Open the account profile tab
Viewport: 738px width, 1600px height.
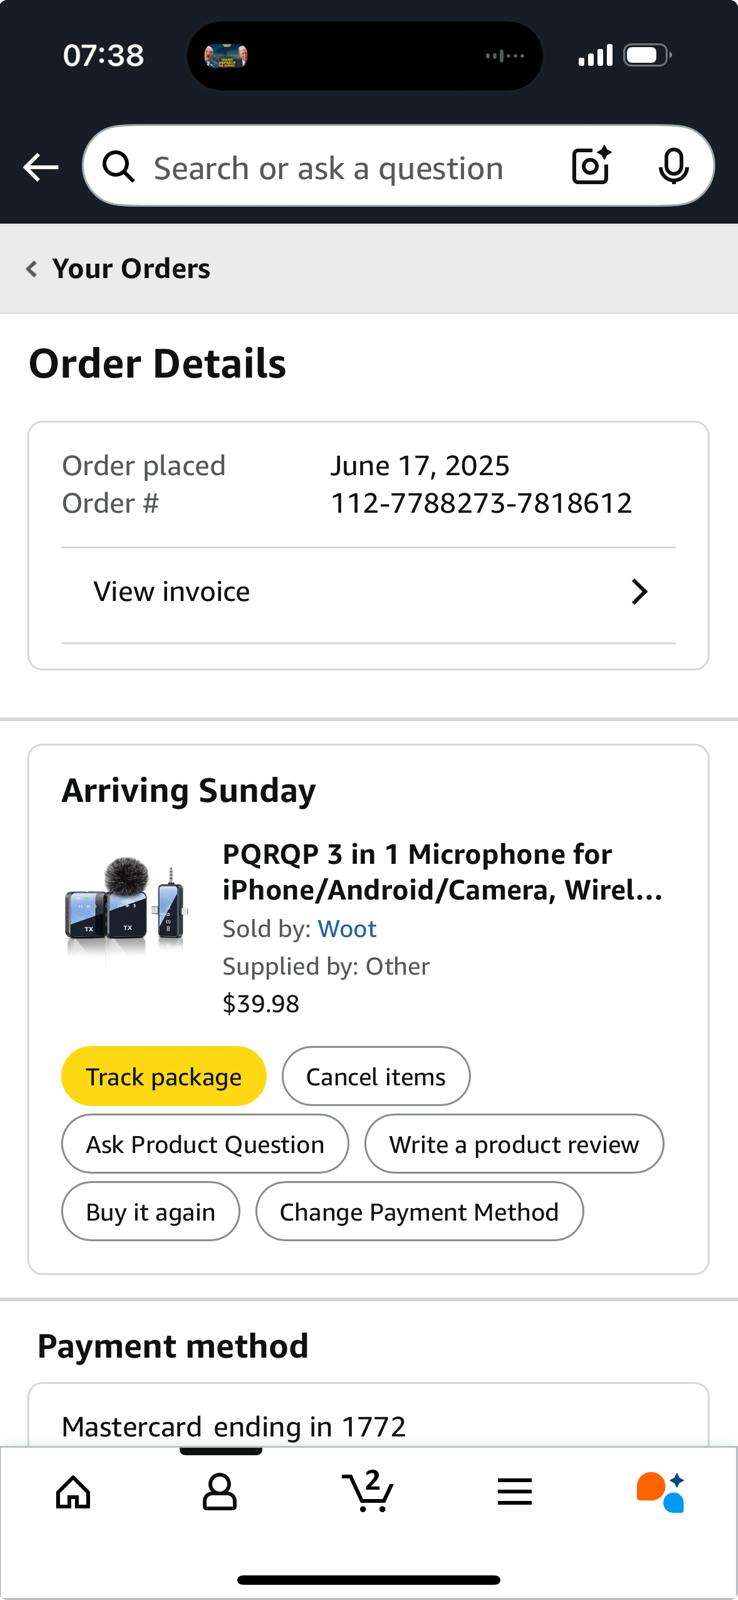[220, 1492]
